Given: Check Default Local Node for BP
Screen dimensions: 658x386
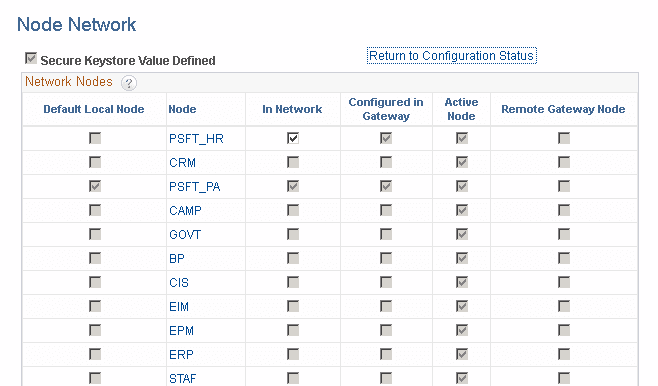Looking at the screenshot, I should 95,258.
